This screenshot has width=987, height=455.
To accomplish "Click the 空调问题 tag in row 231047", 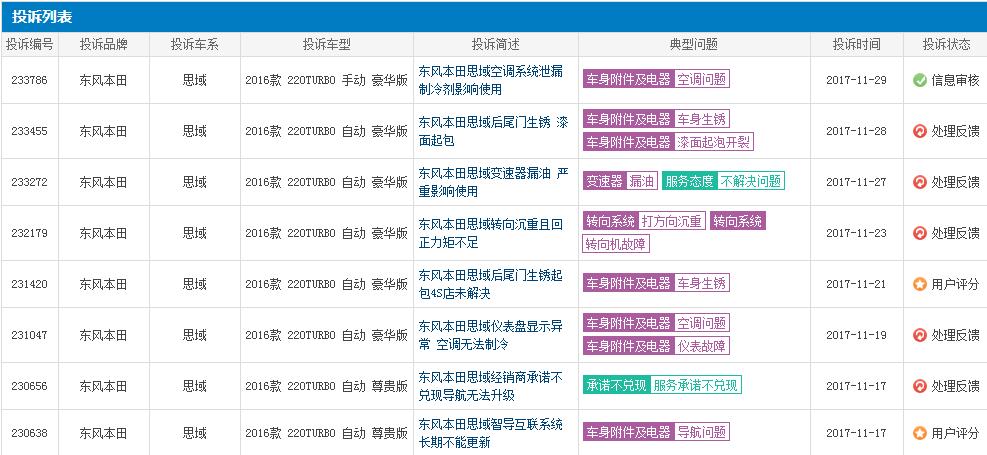I will [x=702, y=323].
